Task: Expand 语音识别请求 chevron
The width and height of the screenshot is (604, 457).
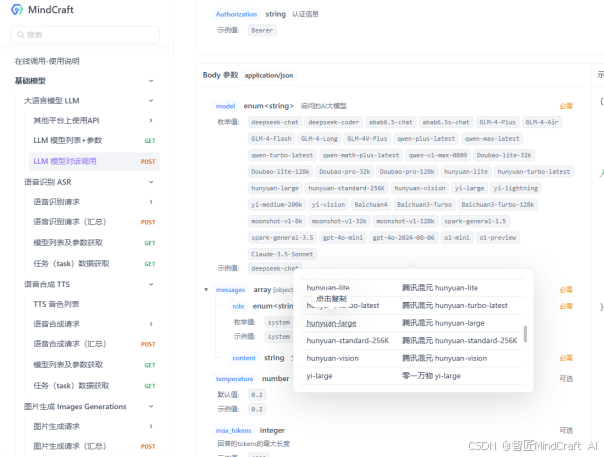Action: (x=151, y=202)
